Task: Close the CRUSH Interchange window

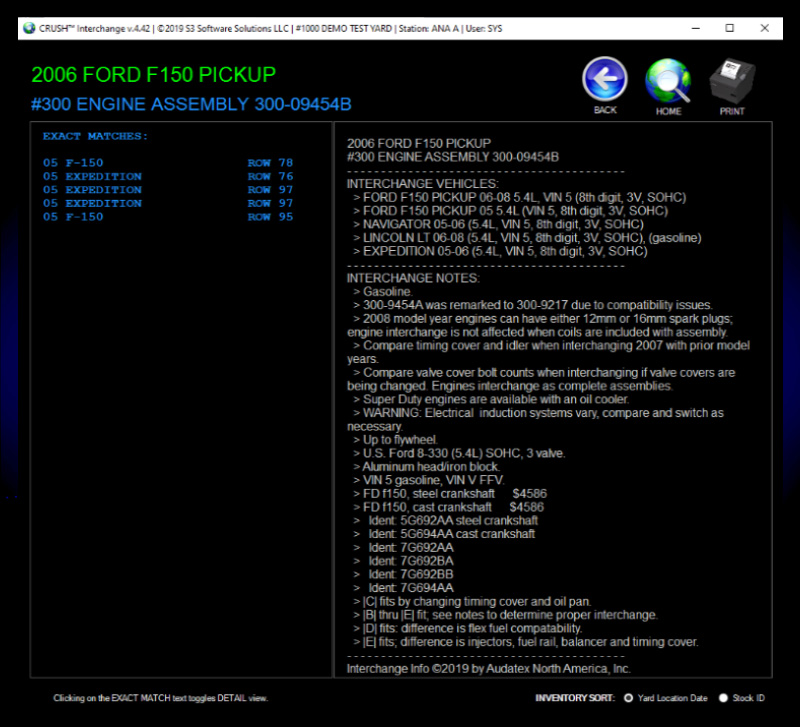Action: [x=764, y=28]
